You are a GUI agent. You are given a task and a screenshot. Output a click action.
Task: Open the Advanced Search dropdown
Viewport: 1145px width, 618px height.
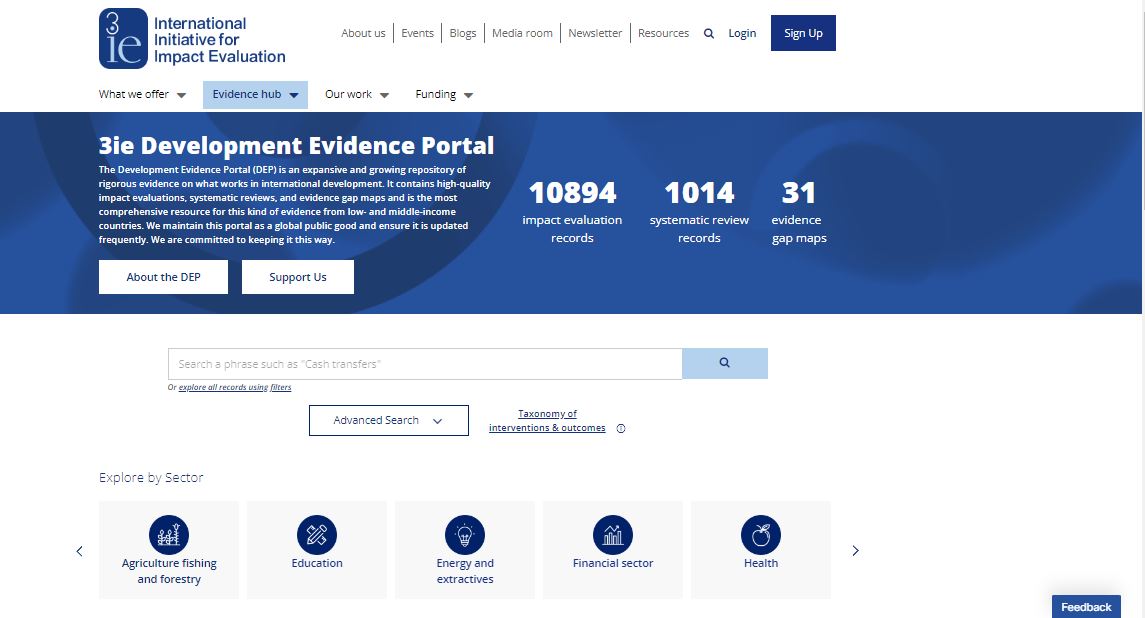click(x=388, y=421)
